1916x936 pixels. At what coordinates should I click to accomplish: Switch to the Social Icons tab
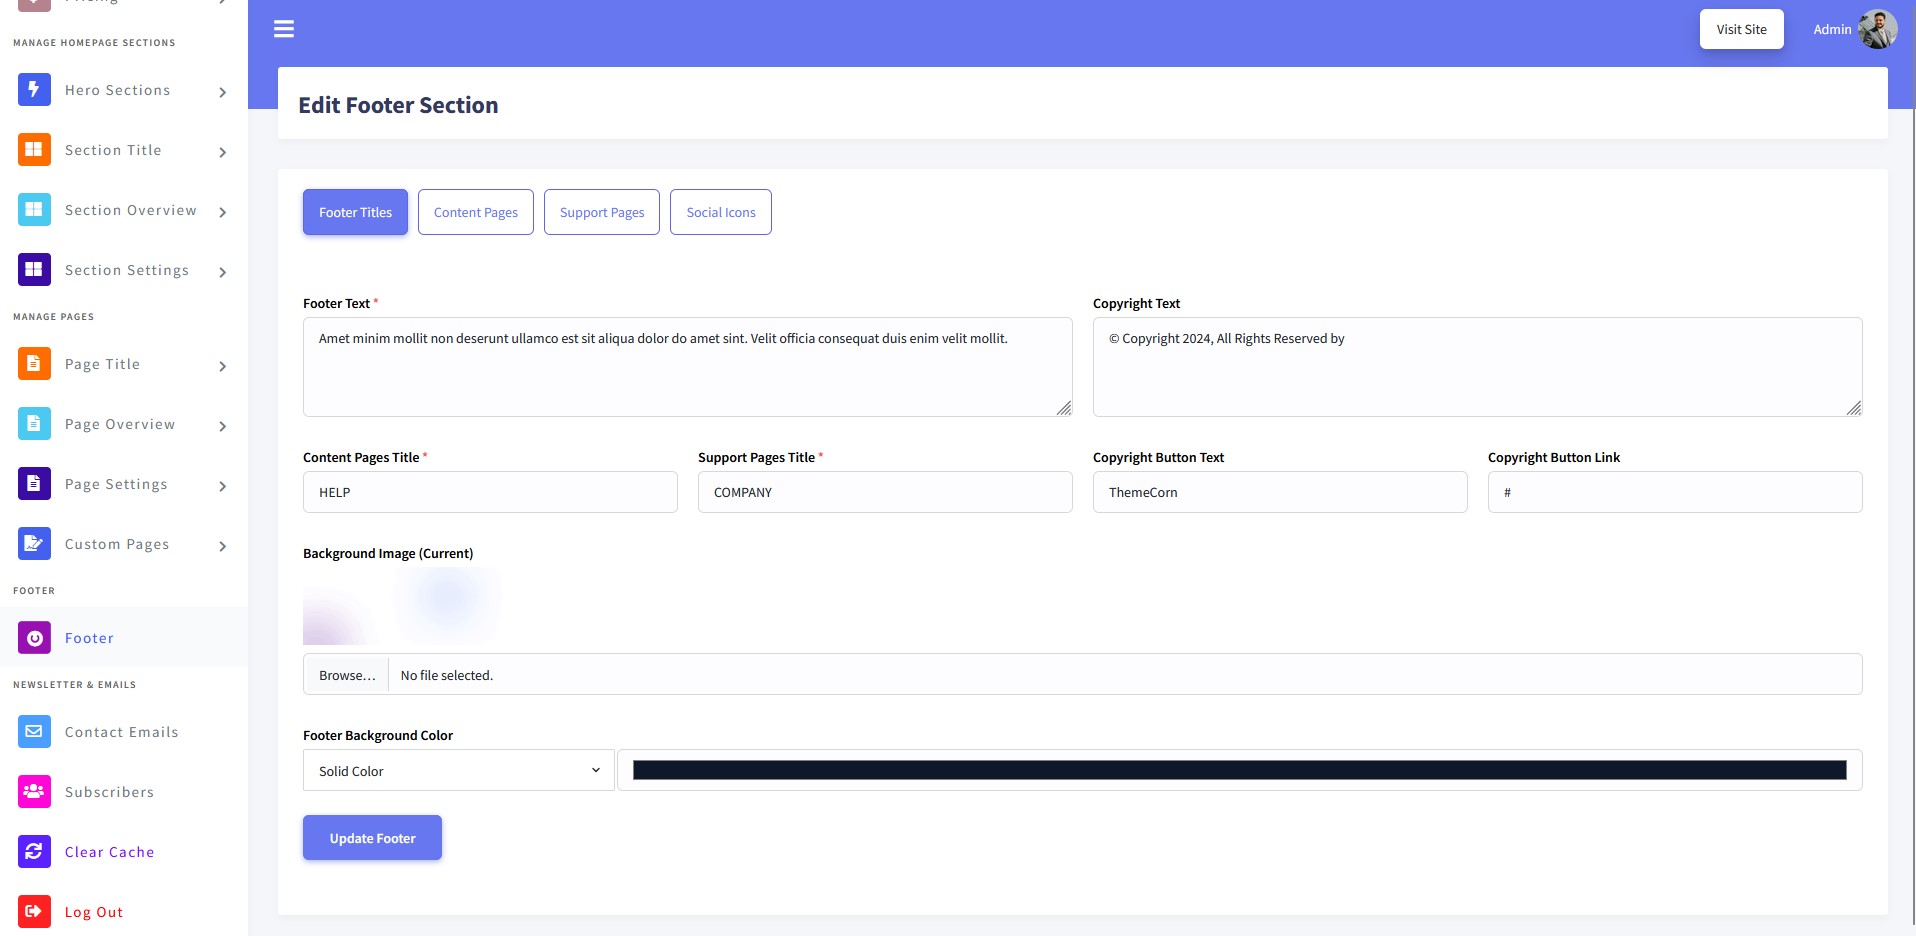(x=721, y=212)
